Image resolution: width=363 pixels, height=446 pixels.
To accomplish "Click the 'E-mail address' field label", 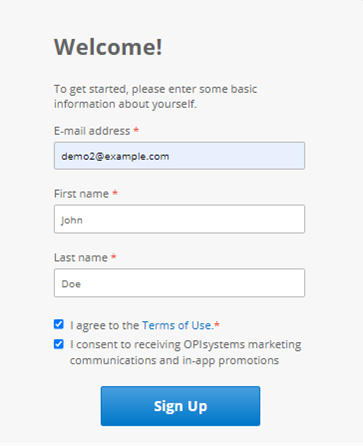I will [x=92, y=131].
